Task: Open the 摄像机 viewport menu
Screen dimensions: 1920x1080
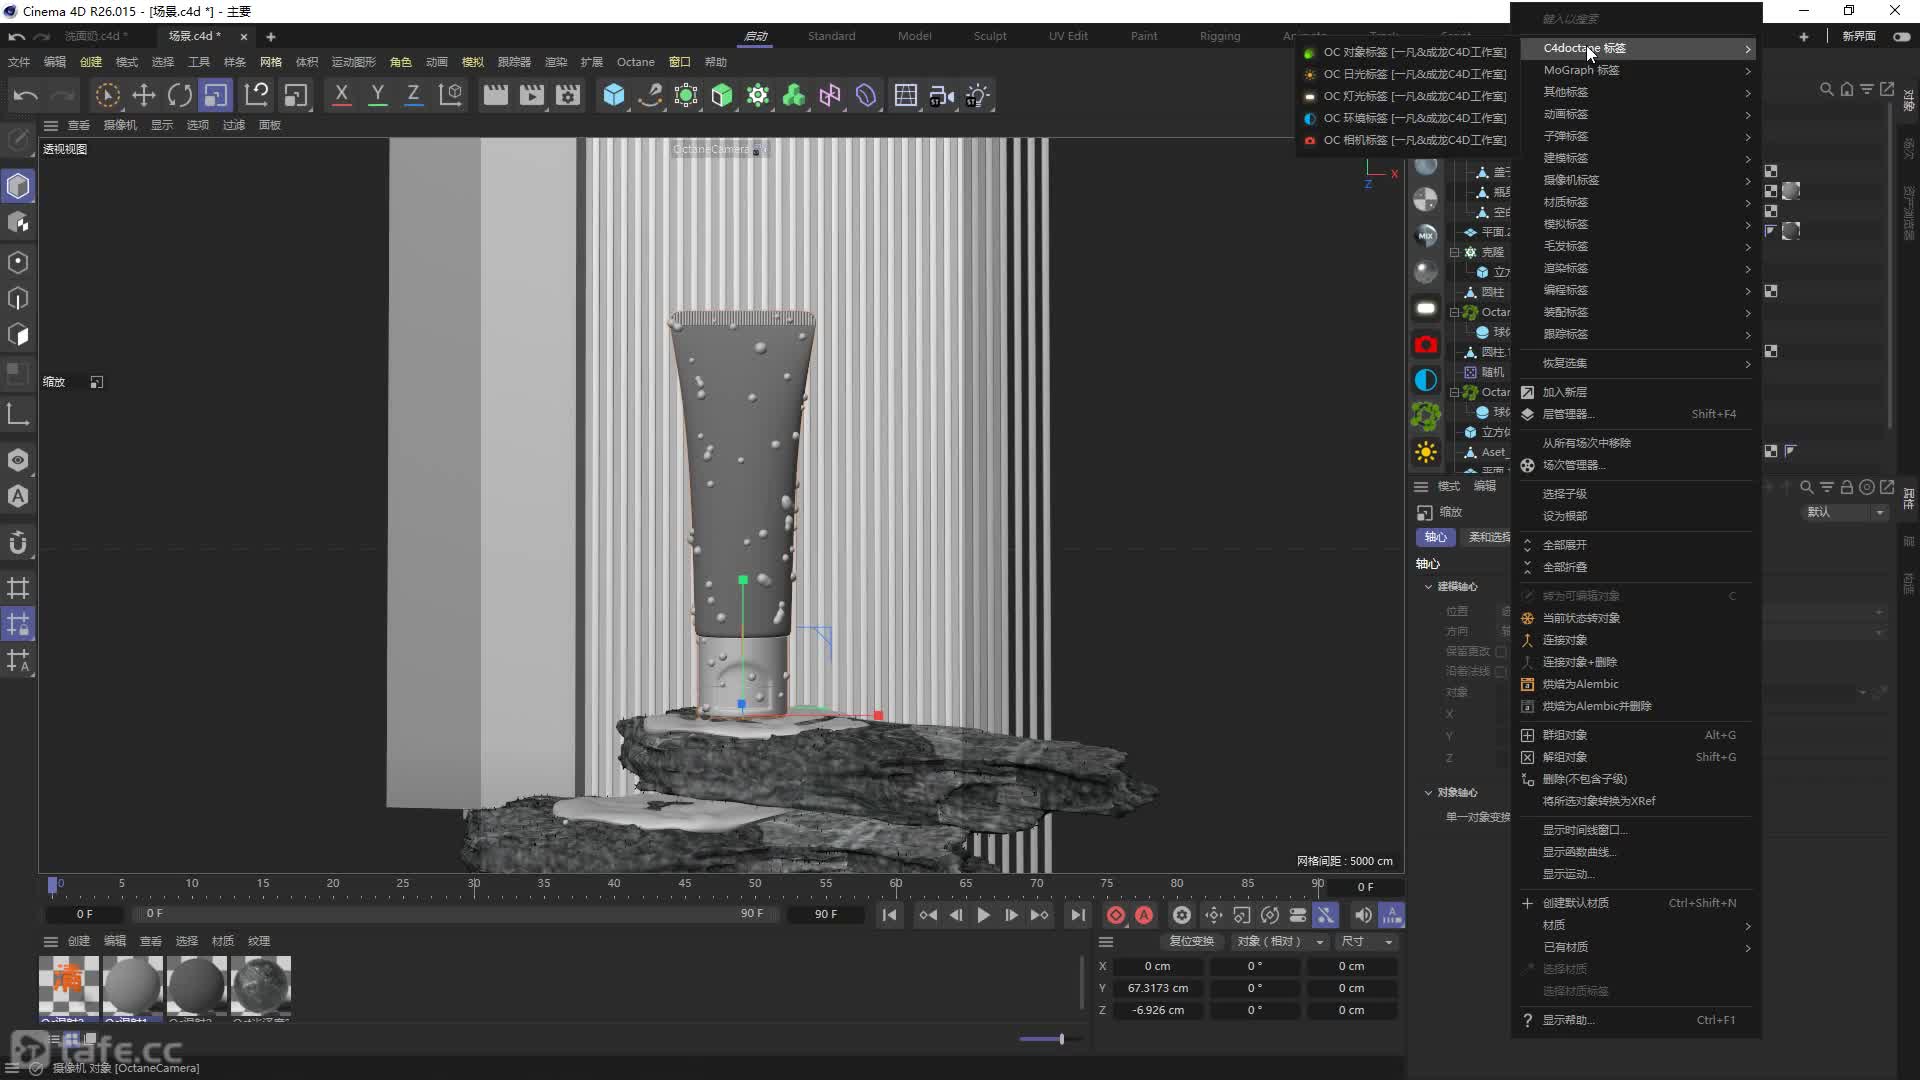Action: point(120,125)
